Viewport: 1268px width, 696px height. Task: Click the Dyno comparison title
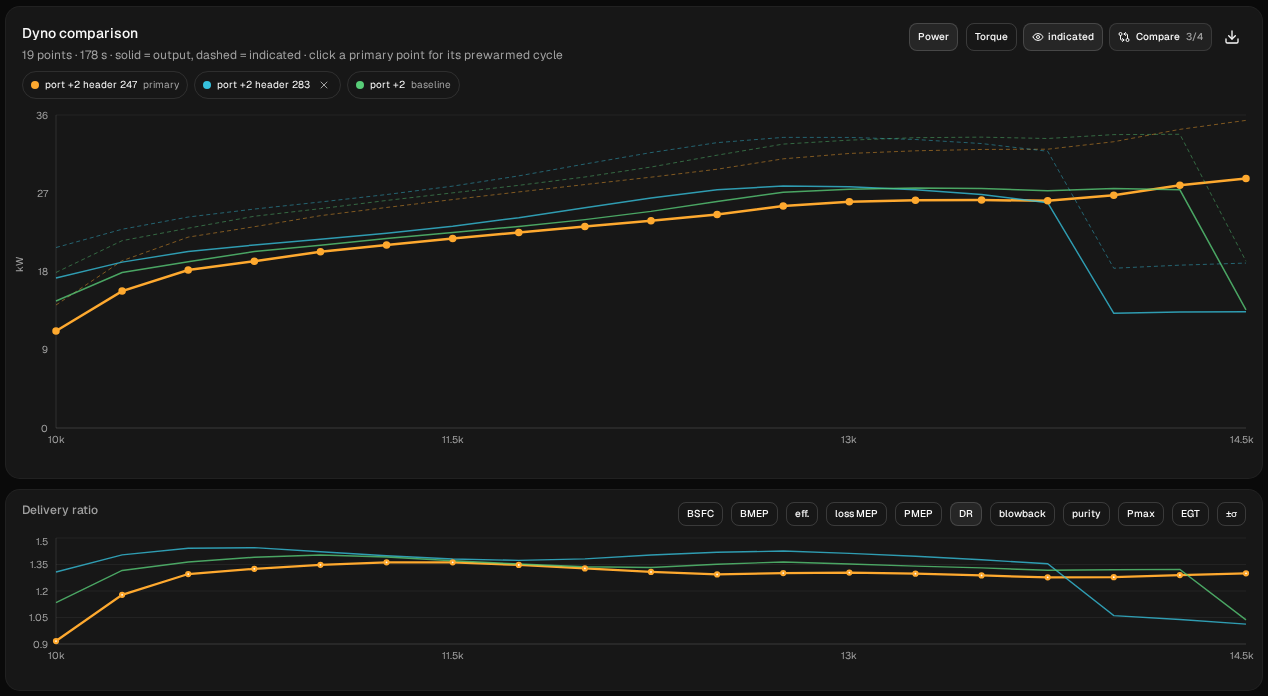pos(80,34)
